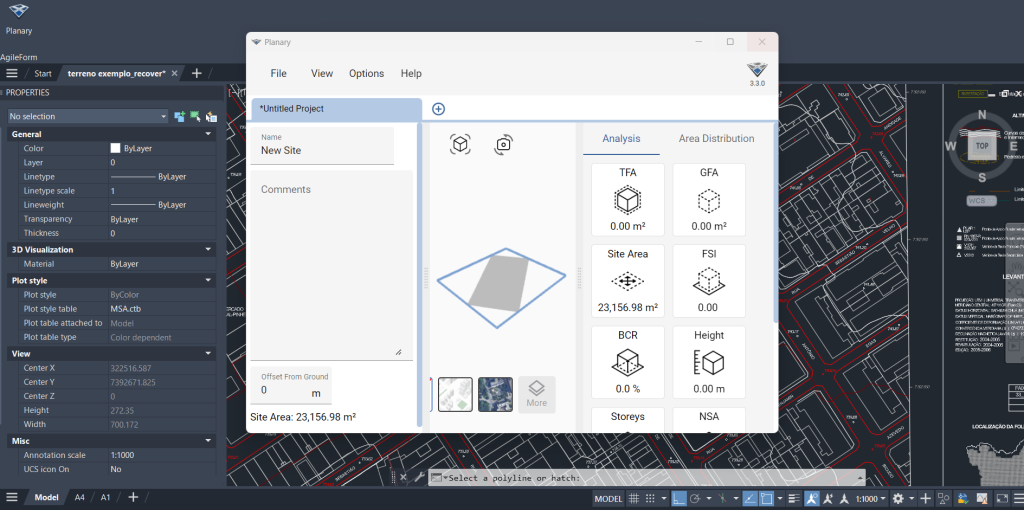Image resolution: width=1024 pixels, height=510 pixels.
Task: Toggle drawing grid display in status bar
Action: click(x=633, y=499)
